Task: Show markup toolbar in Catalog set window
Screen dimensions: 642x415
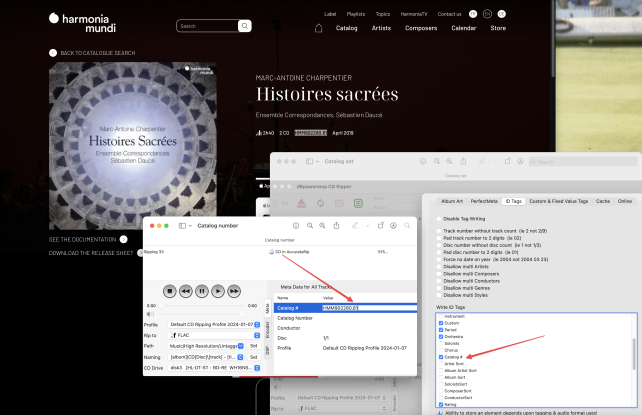Action: coord(520,161)
